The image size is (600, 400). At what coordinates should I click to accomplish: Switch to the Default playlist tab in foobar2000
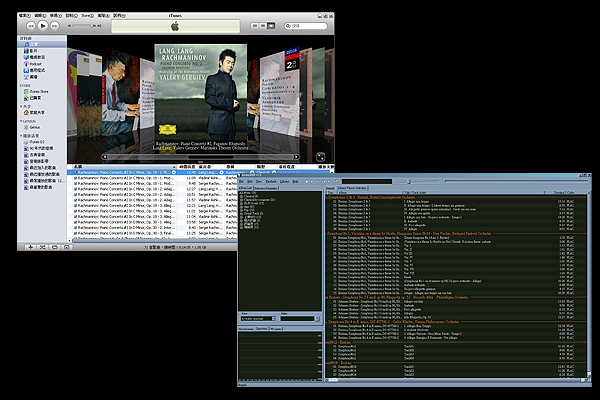[330, 188]
